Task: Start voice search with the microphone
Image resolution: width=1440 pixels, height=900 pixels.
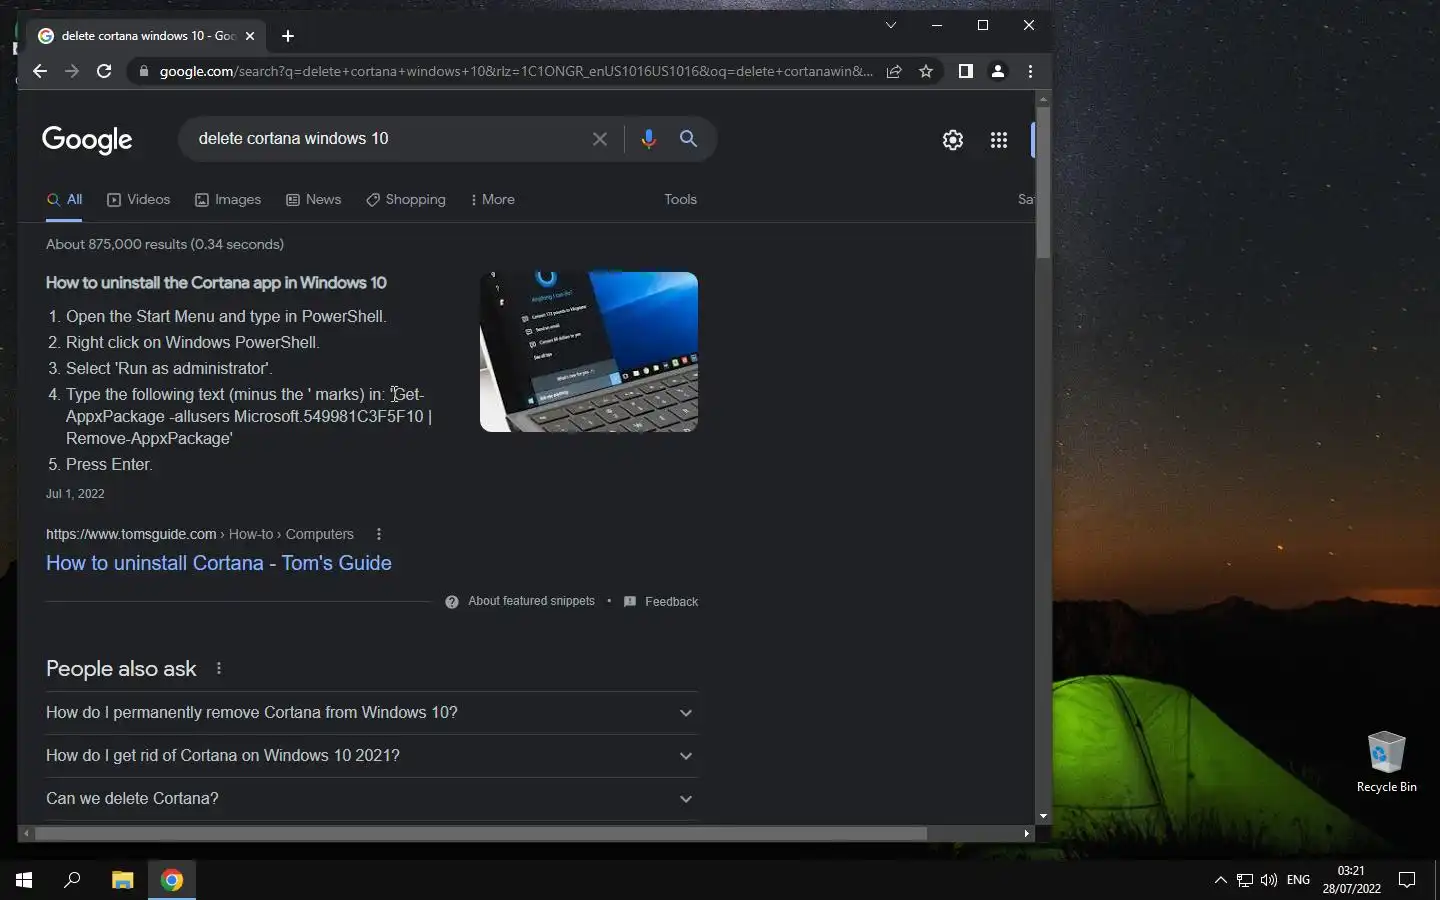Action: pos(649,139)
